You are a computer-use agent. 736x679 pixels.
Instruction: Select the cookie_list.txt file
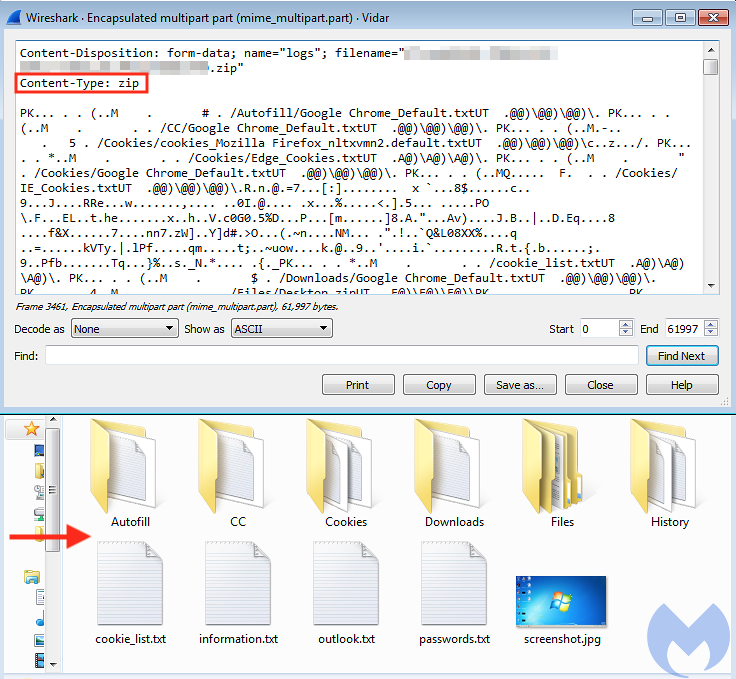tap(130, 590)
